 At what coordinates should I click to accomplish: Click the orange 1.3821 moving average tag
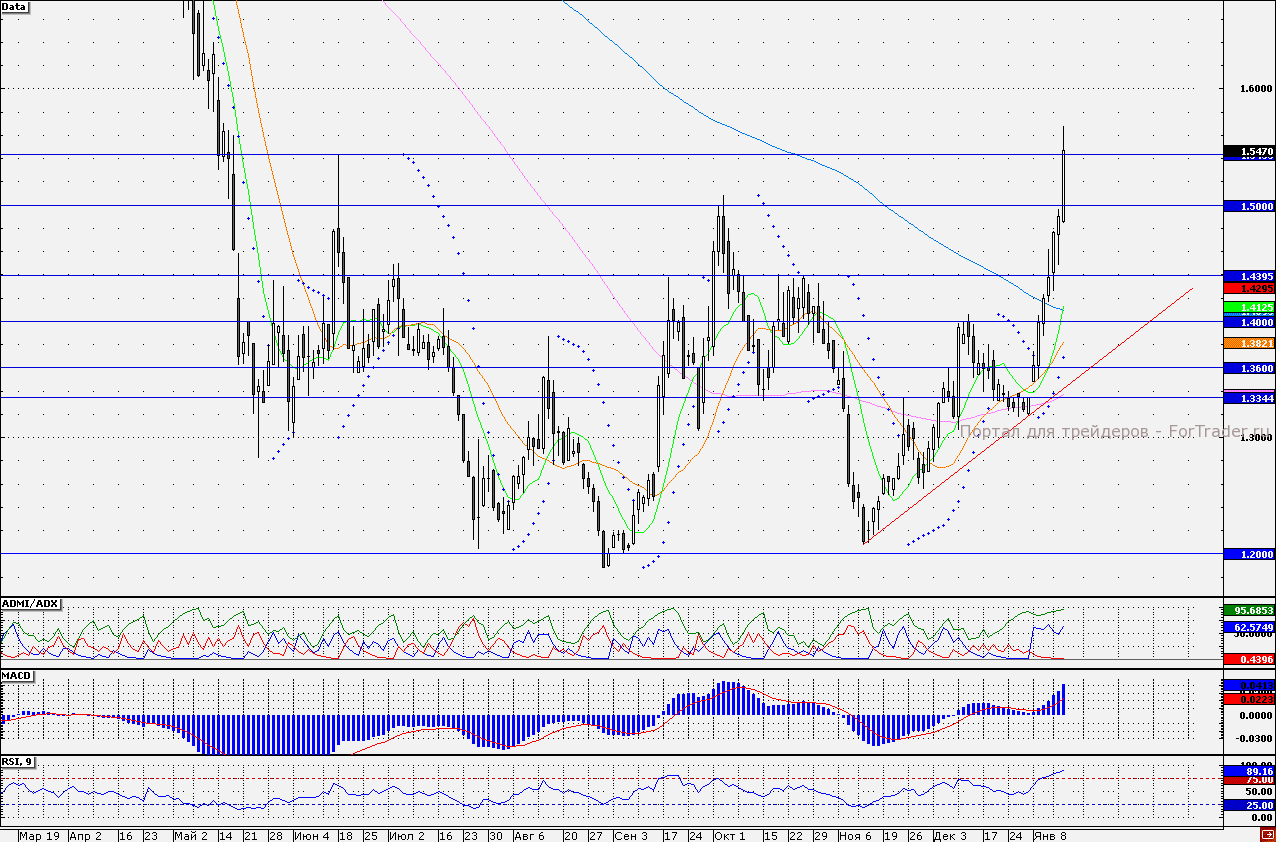point(1248,343)
